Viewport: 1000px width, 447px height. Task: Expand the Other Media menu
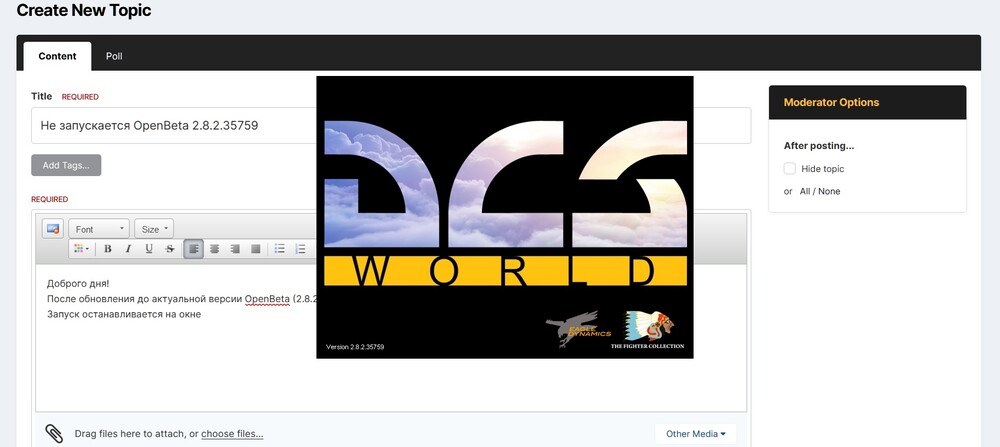click(696, 434)
